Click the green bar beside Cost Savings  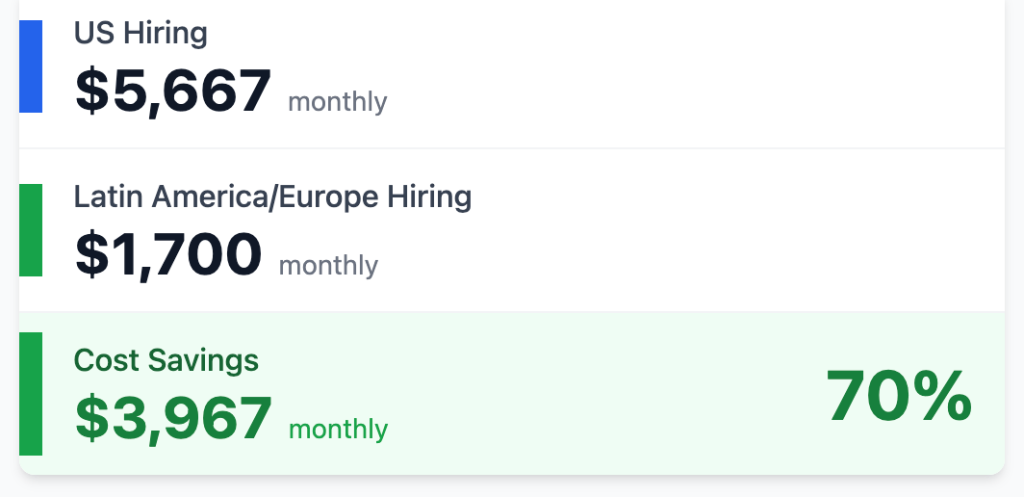pos(31,393)
